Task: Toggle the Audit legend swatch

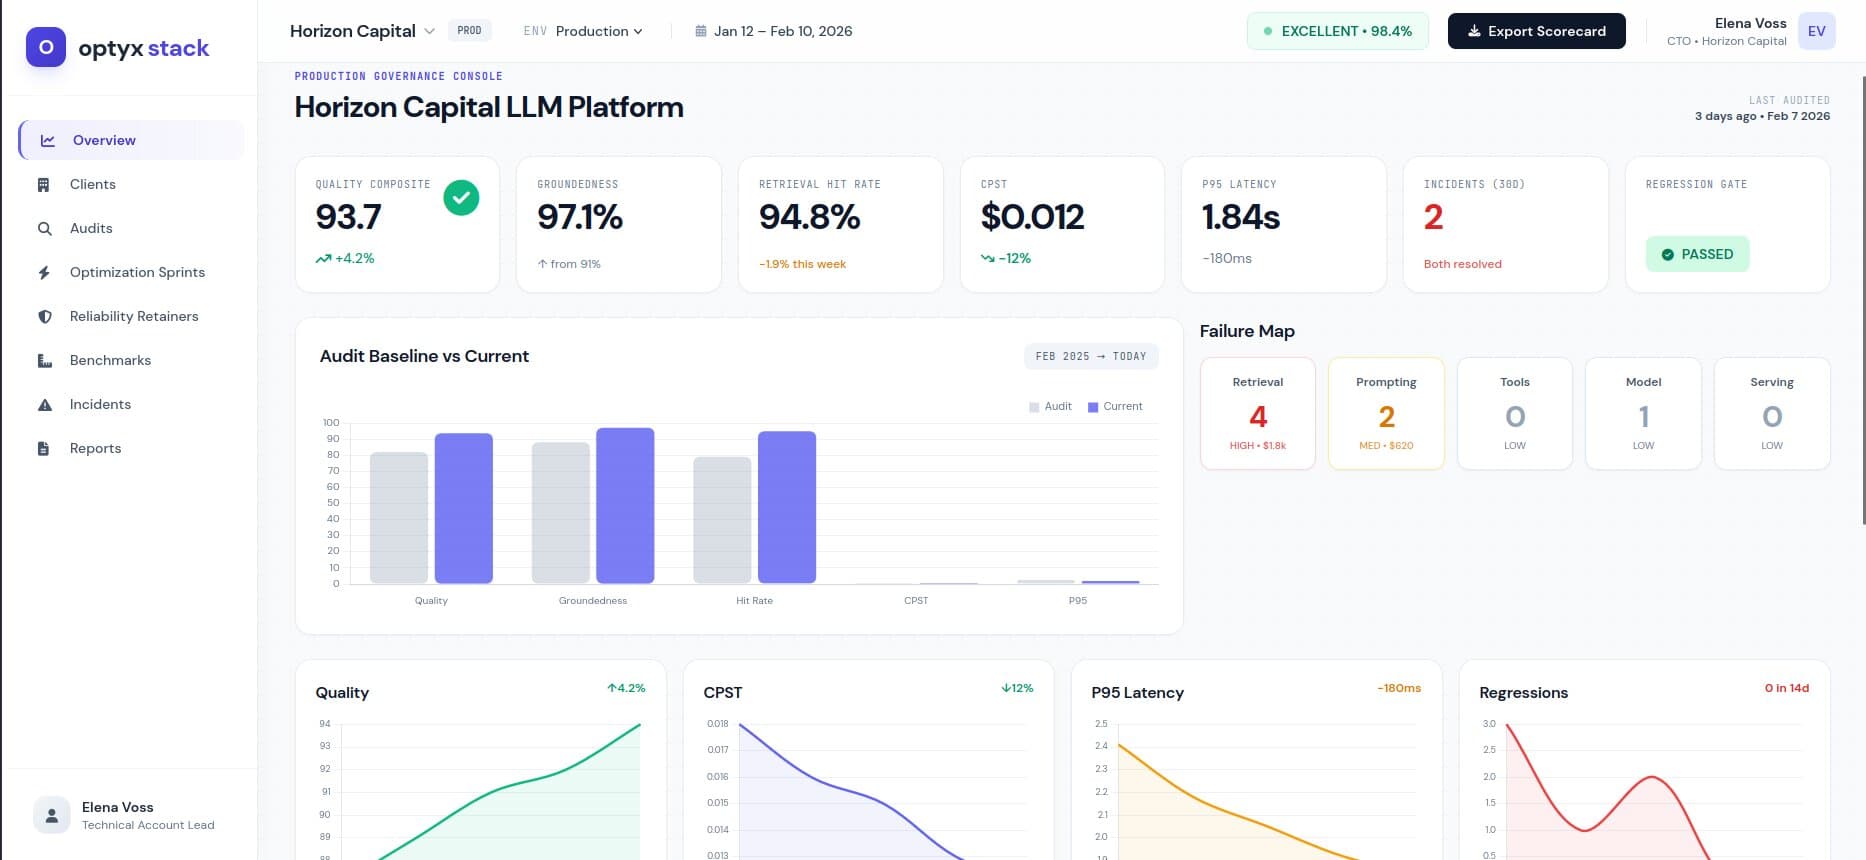Action: 1034,407
